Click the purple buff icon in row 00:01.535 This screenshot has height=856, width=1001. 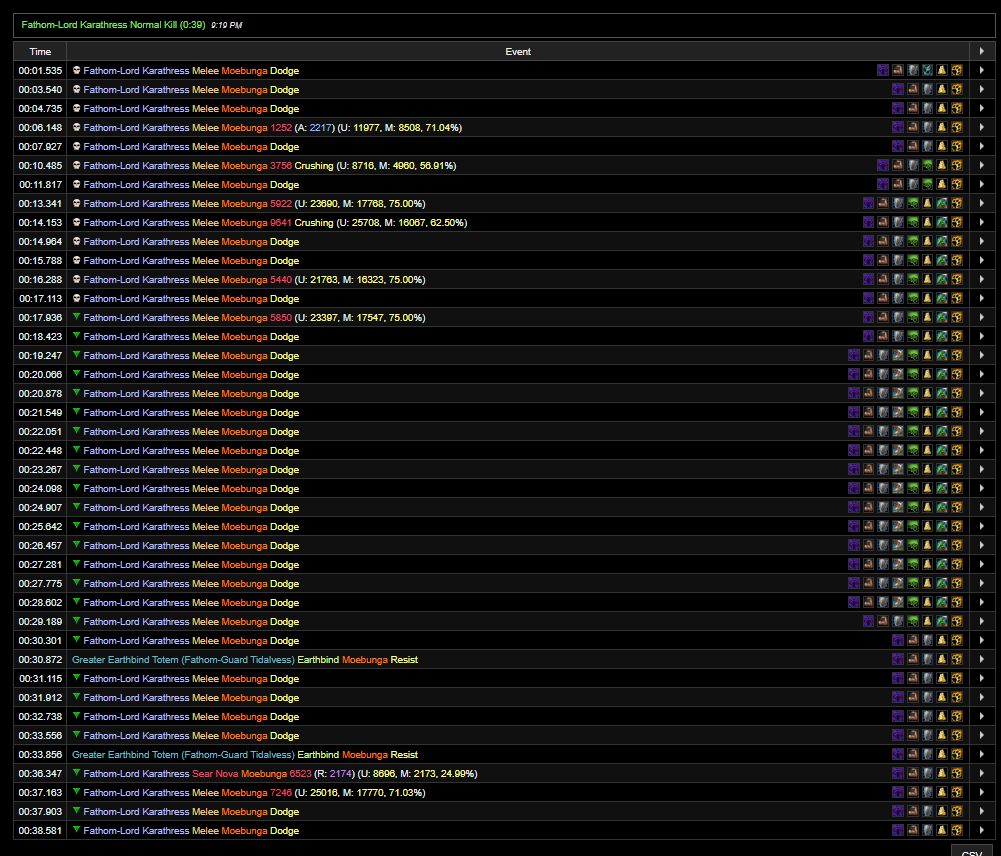pos(883,70)
